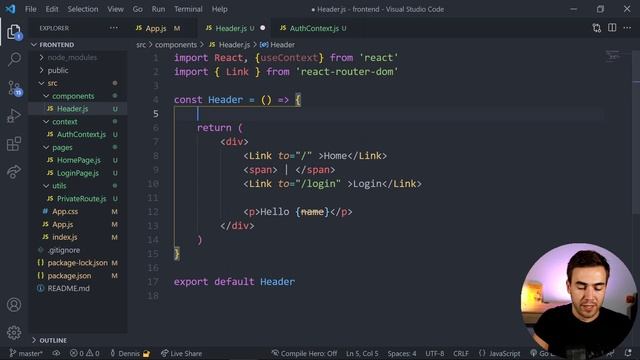640x360 pixels.
Task: Open the Accounts menu icon
Action: coord(14,304)
